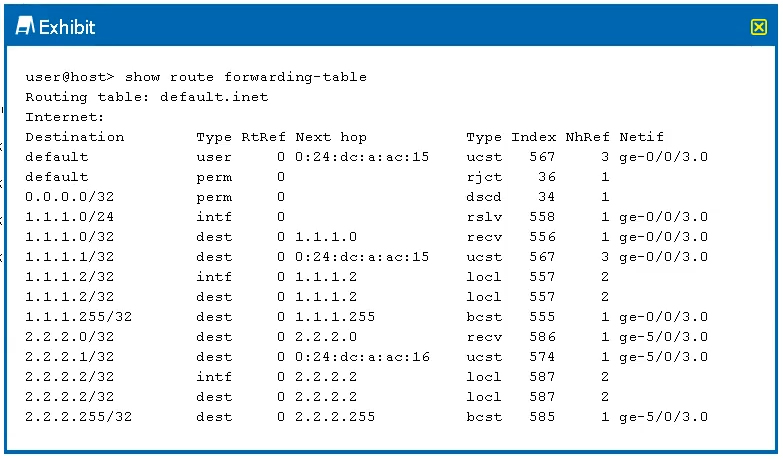The height and width of the screenshot is (460, 783).
Task: Click index value 574
Action: [542, 357]
